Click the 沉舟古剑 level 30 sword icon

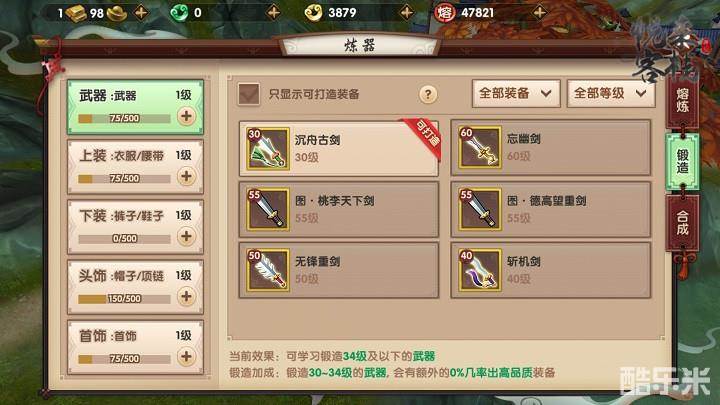(x=268, y=149)
